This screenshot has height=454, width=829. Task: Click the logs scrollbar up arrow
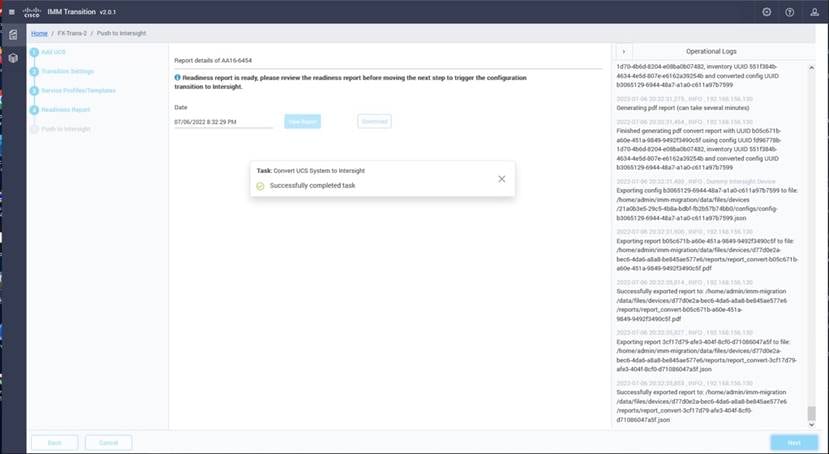point(812,68)
